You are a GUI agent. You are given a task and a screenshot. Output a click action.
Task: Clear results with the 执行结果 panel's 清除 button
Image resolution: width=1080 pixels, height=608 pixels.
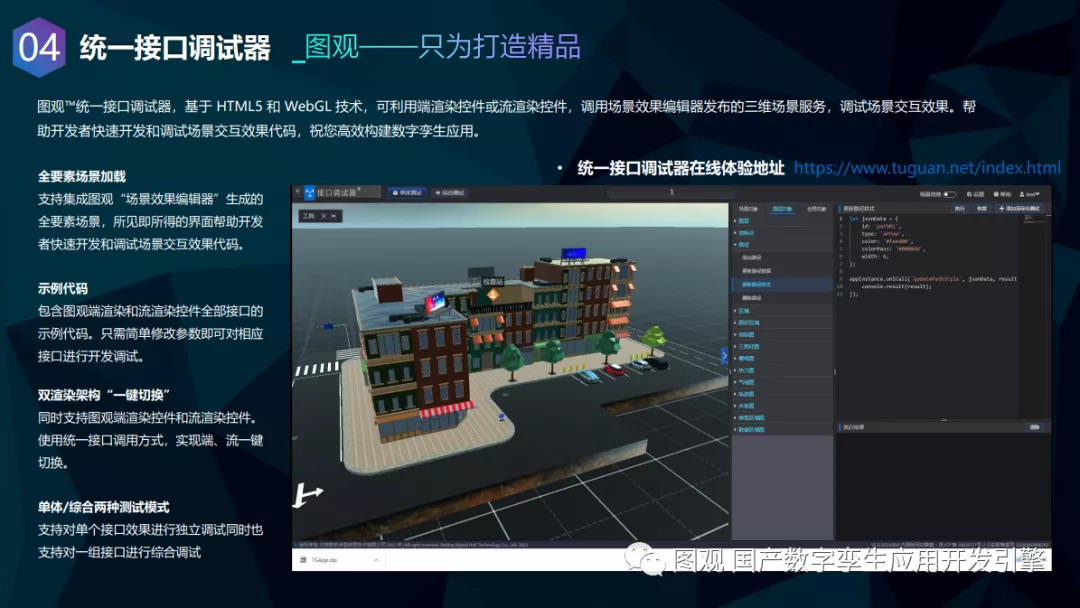coord(1035,427)
